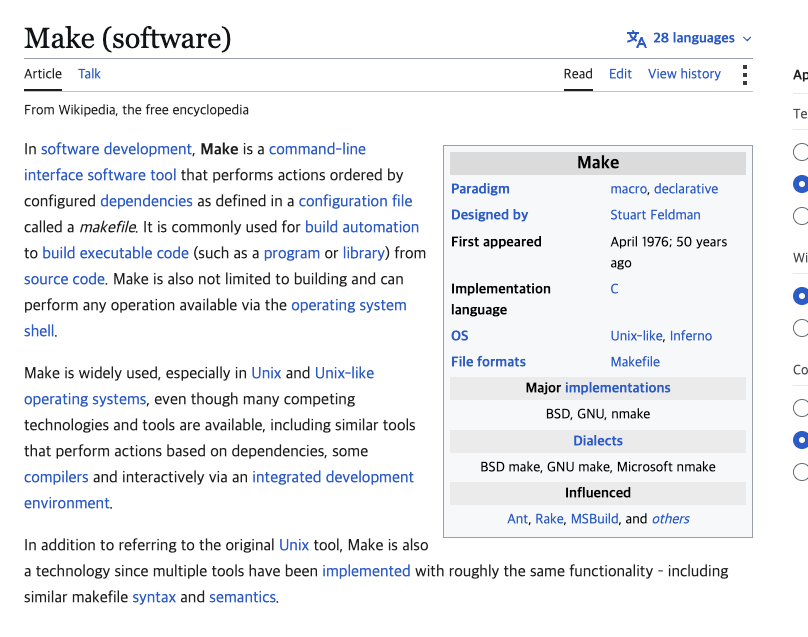
Task: Open the dependencies link
Action: pyautogui.click(x=146, y=201)
